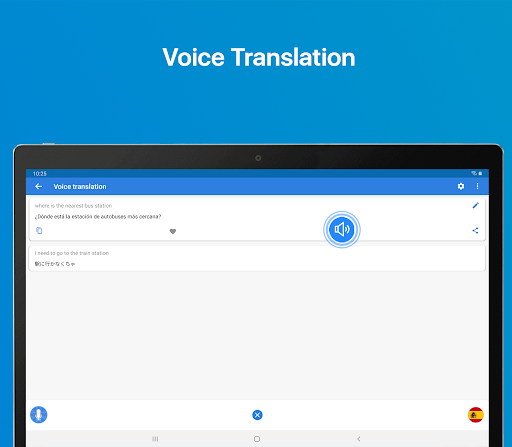Select the 'I need to go to the train station' card
The image size is (512, 447).
(x=257, y=258)
